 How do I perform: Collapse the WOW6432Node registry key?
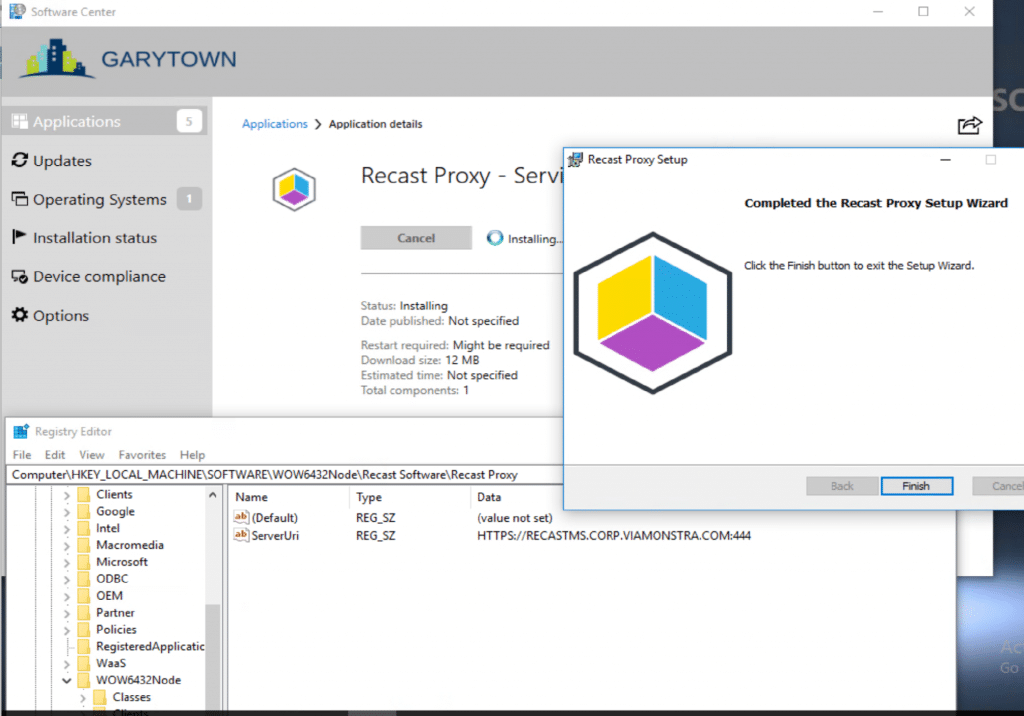click(x=67, y=680)
